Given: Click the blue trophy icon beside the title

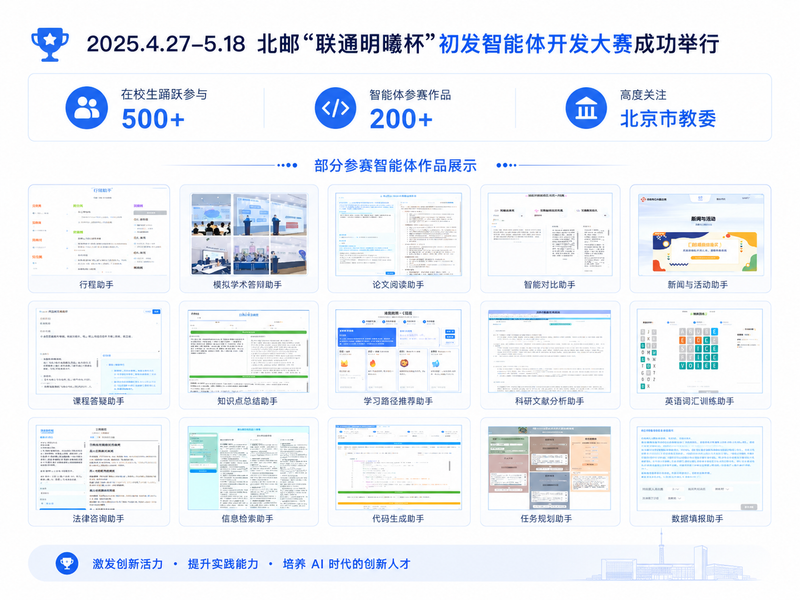Looking at the screenshot, I should point(49,44).
